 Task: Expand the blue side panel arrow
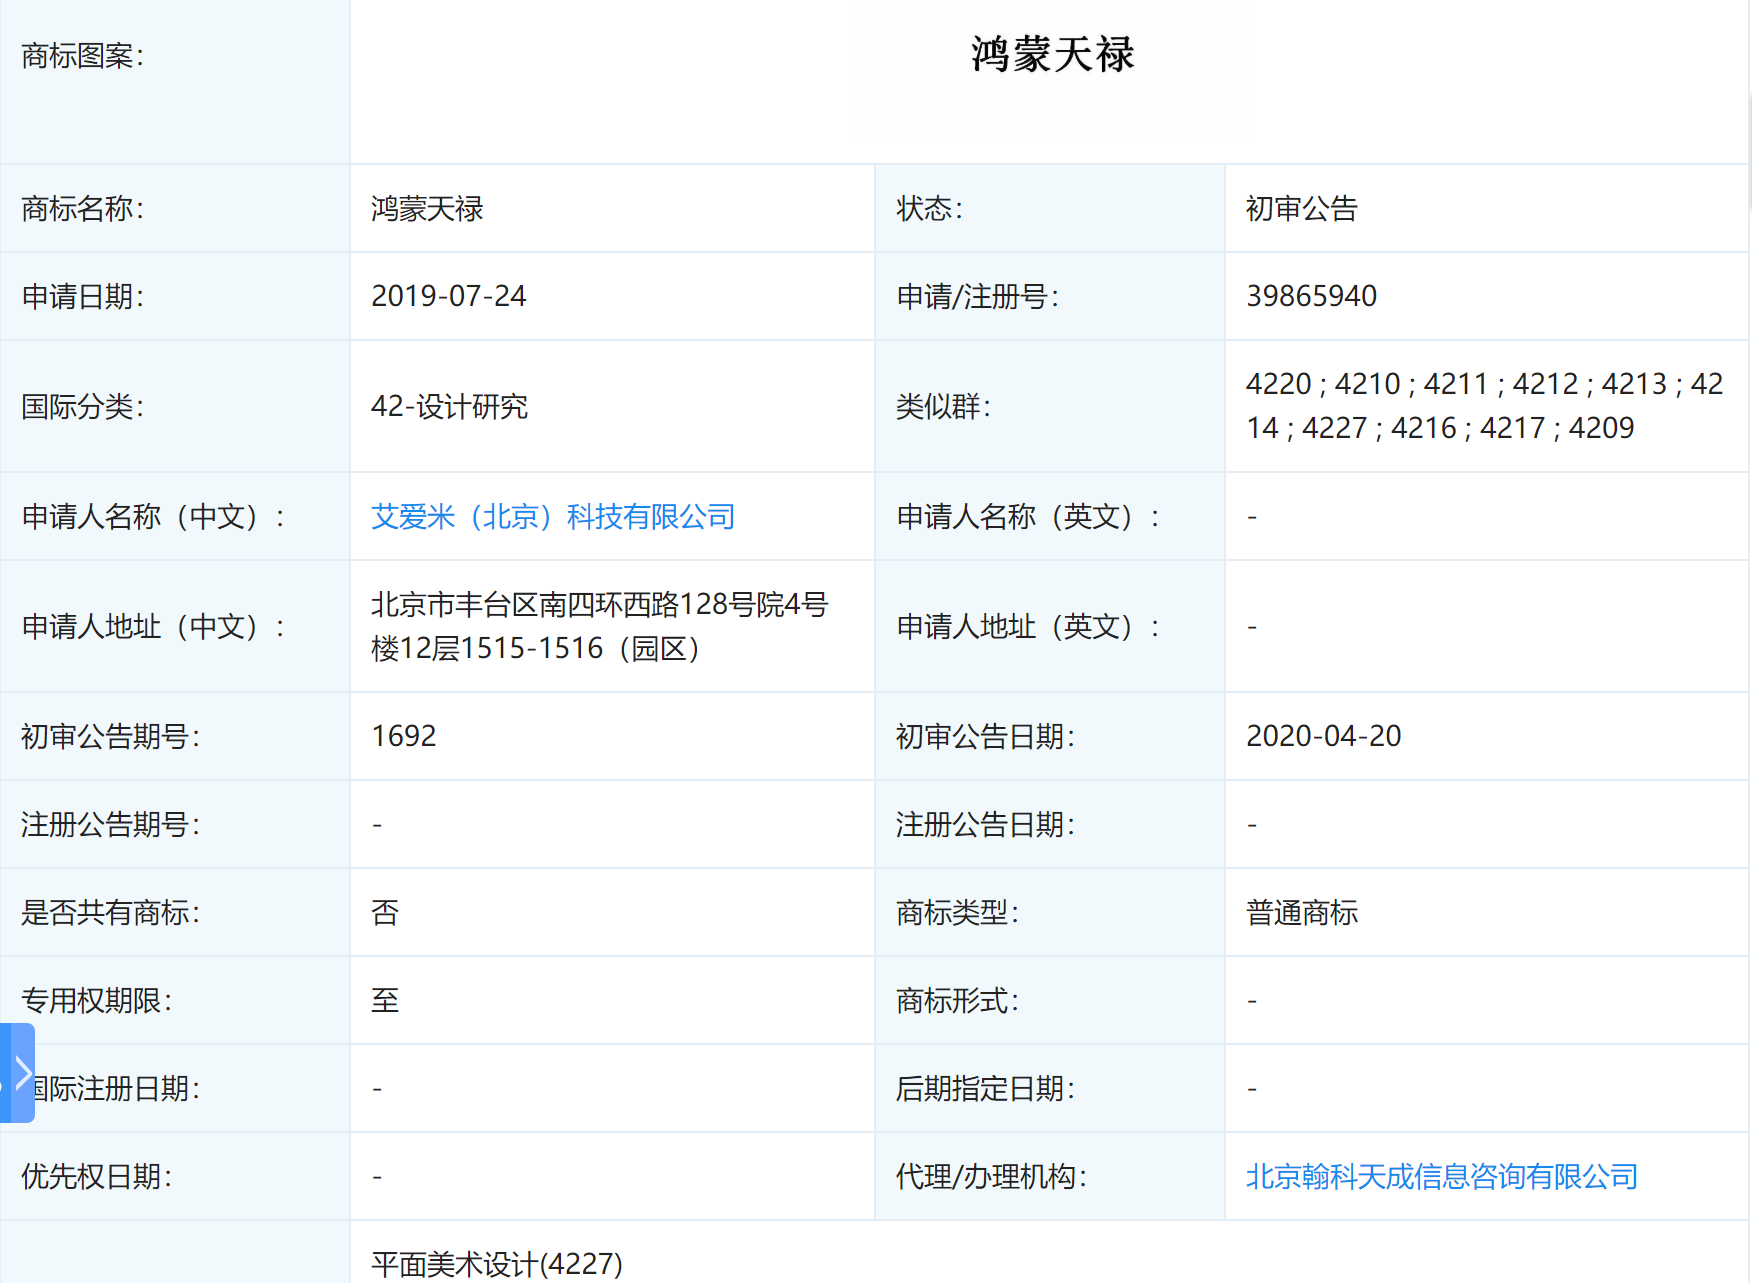point(17,1073)
